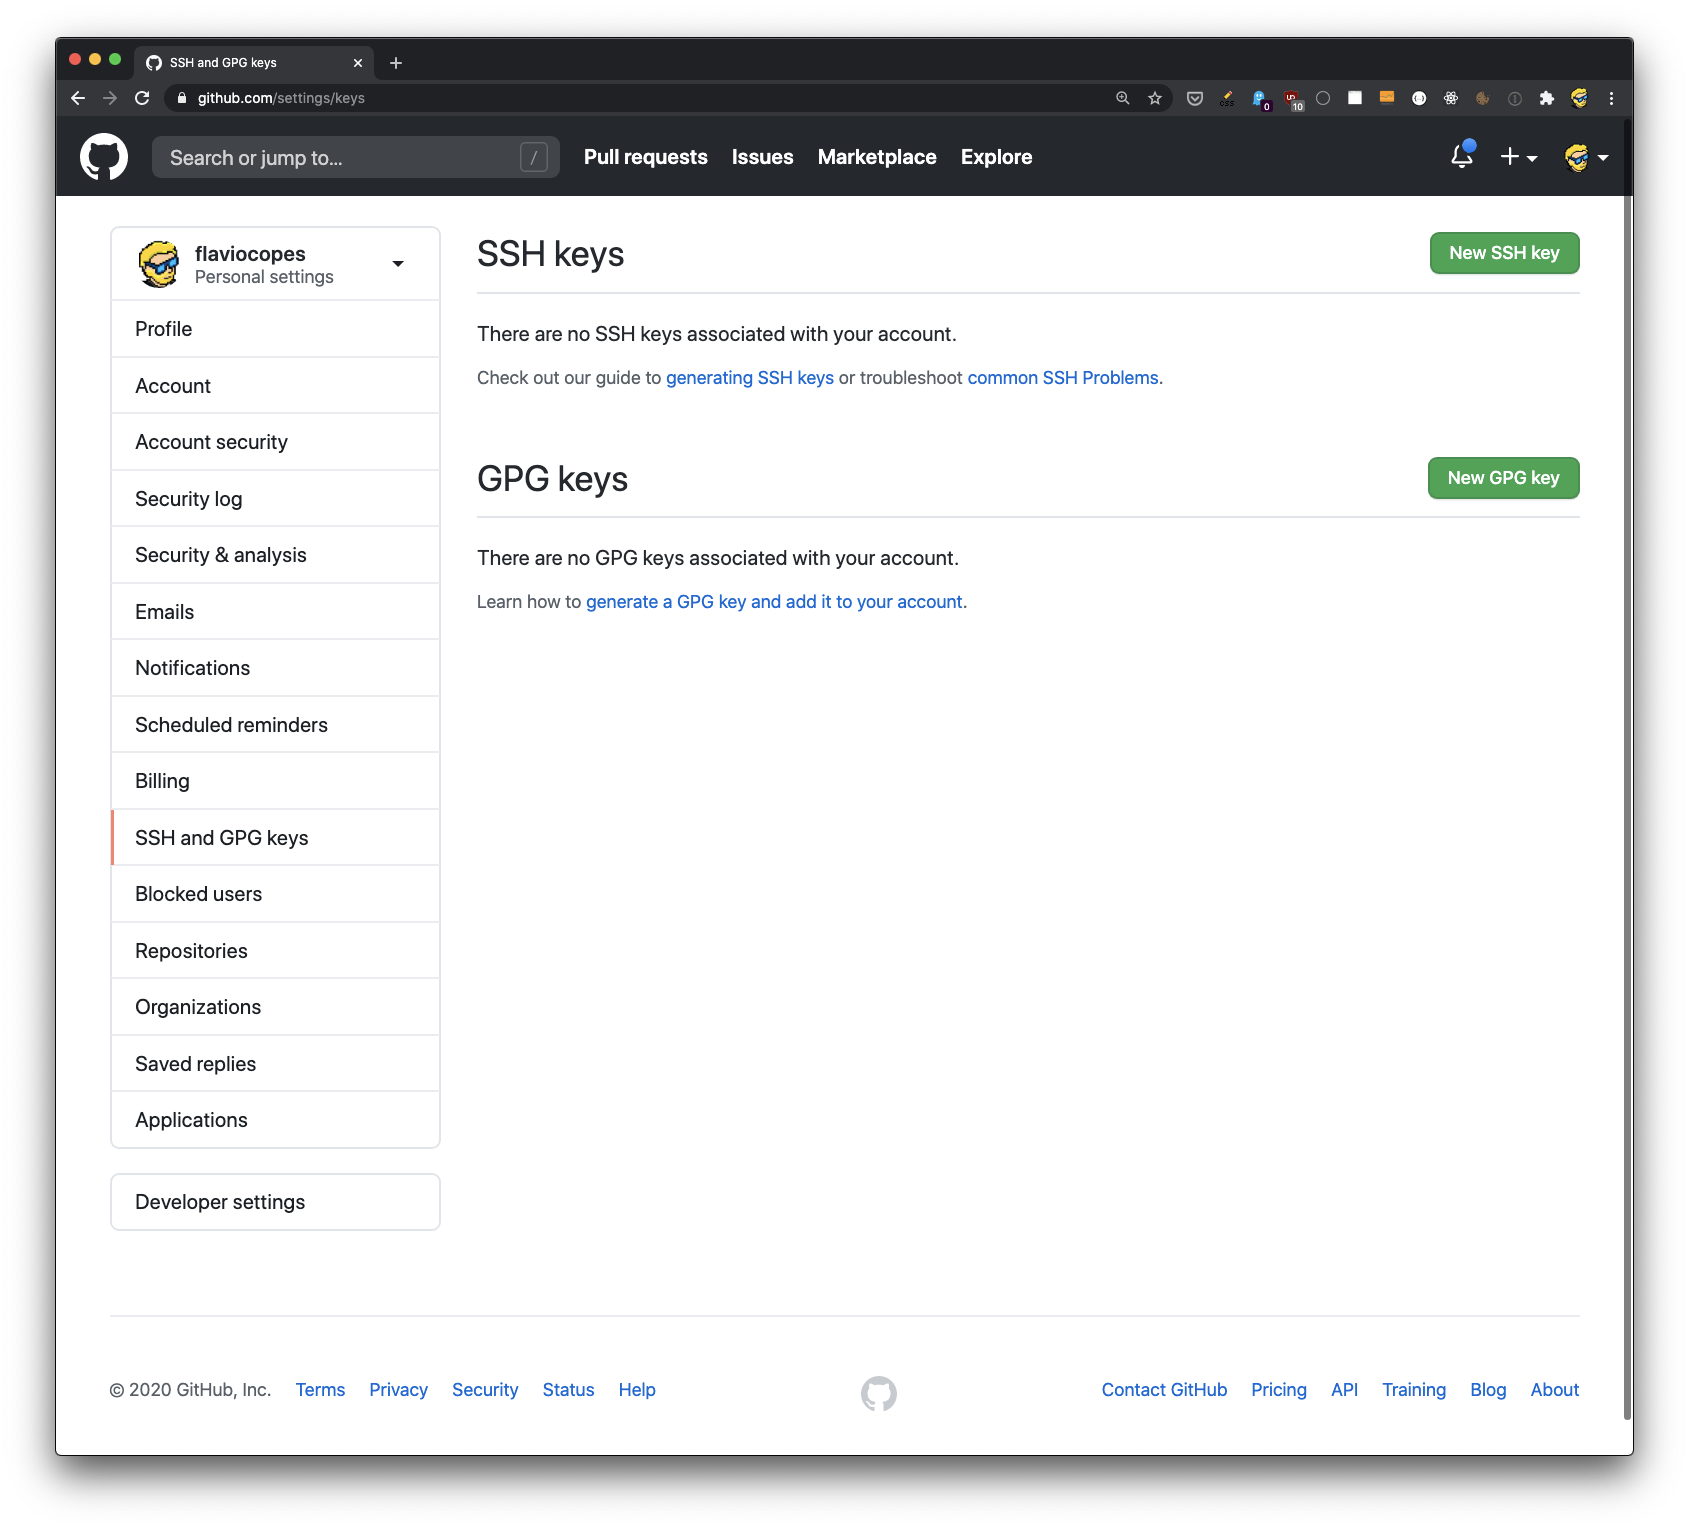Click the New GPG key button
The height and width of the screenshot is (1529, 1689).
(1502, 478)
